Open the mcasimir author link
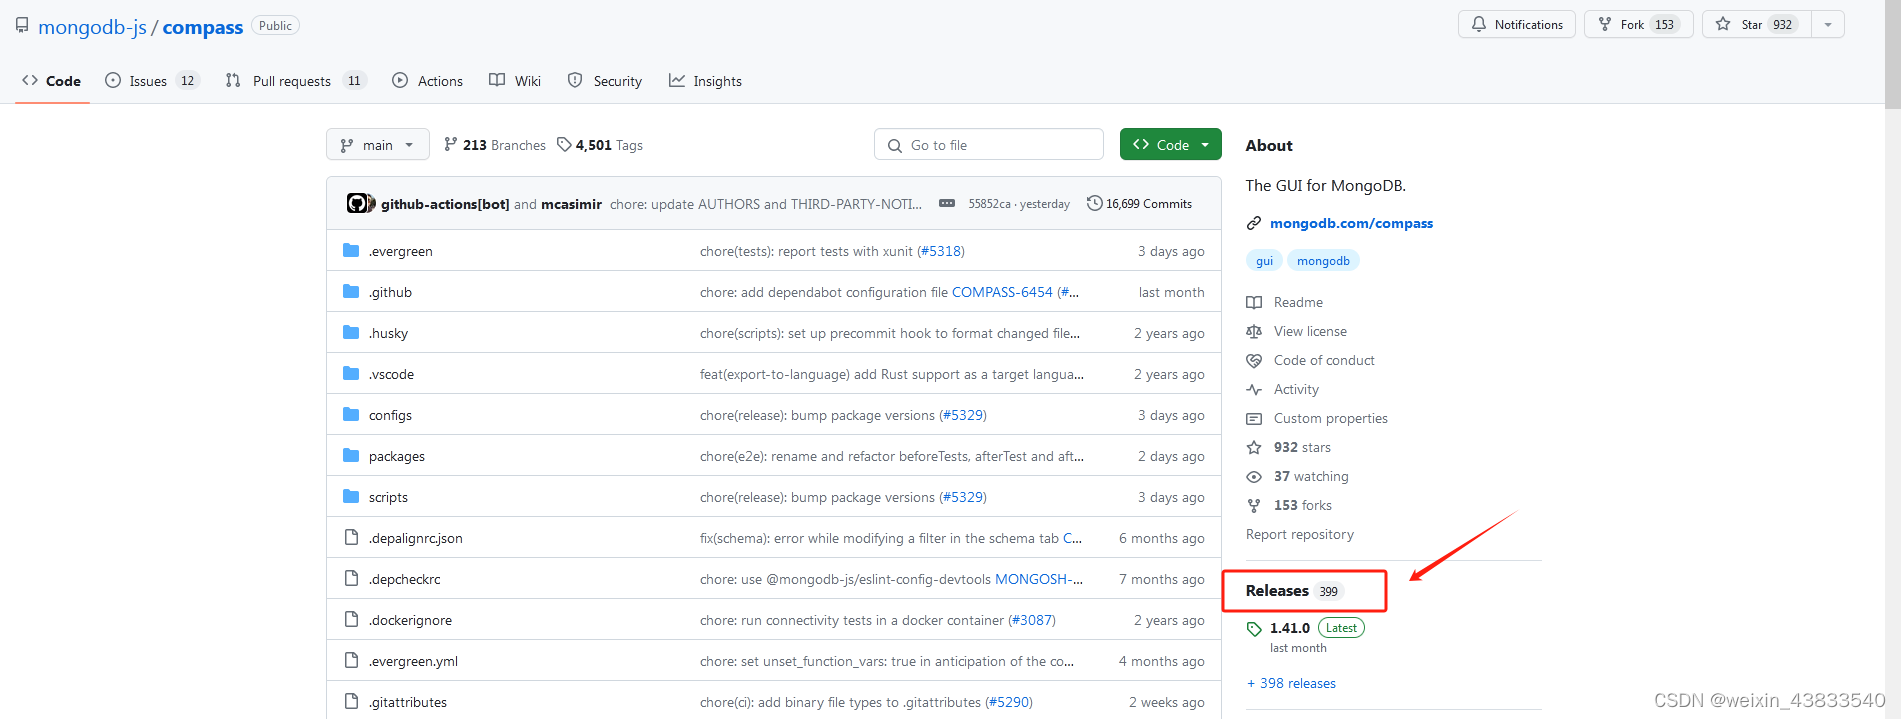 pos(571,204)
